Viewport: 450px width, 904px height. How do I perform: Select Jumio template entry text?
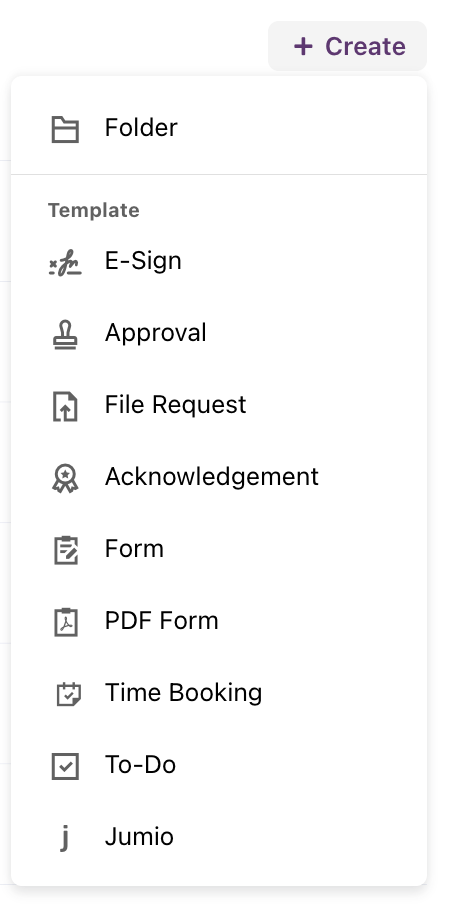[x=139, y=837]
